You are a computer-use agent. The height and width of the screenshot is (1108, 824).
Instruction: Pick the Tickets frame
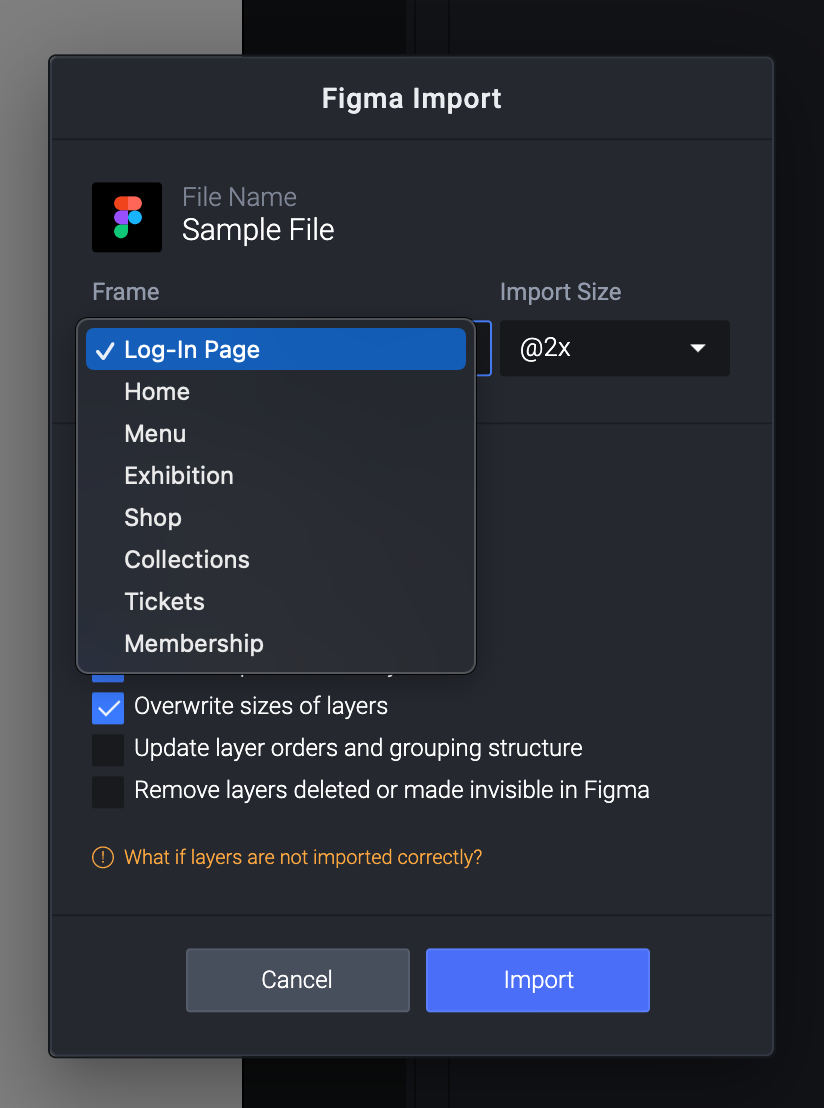[276, 601]
